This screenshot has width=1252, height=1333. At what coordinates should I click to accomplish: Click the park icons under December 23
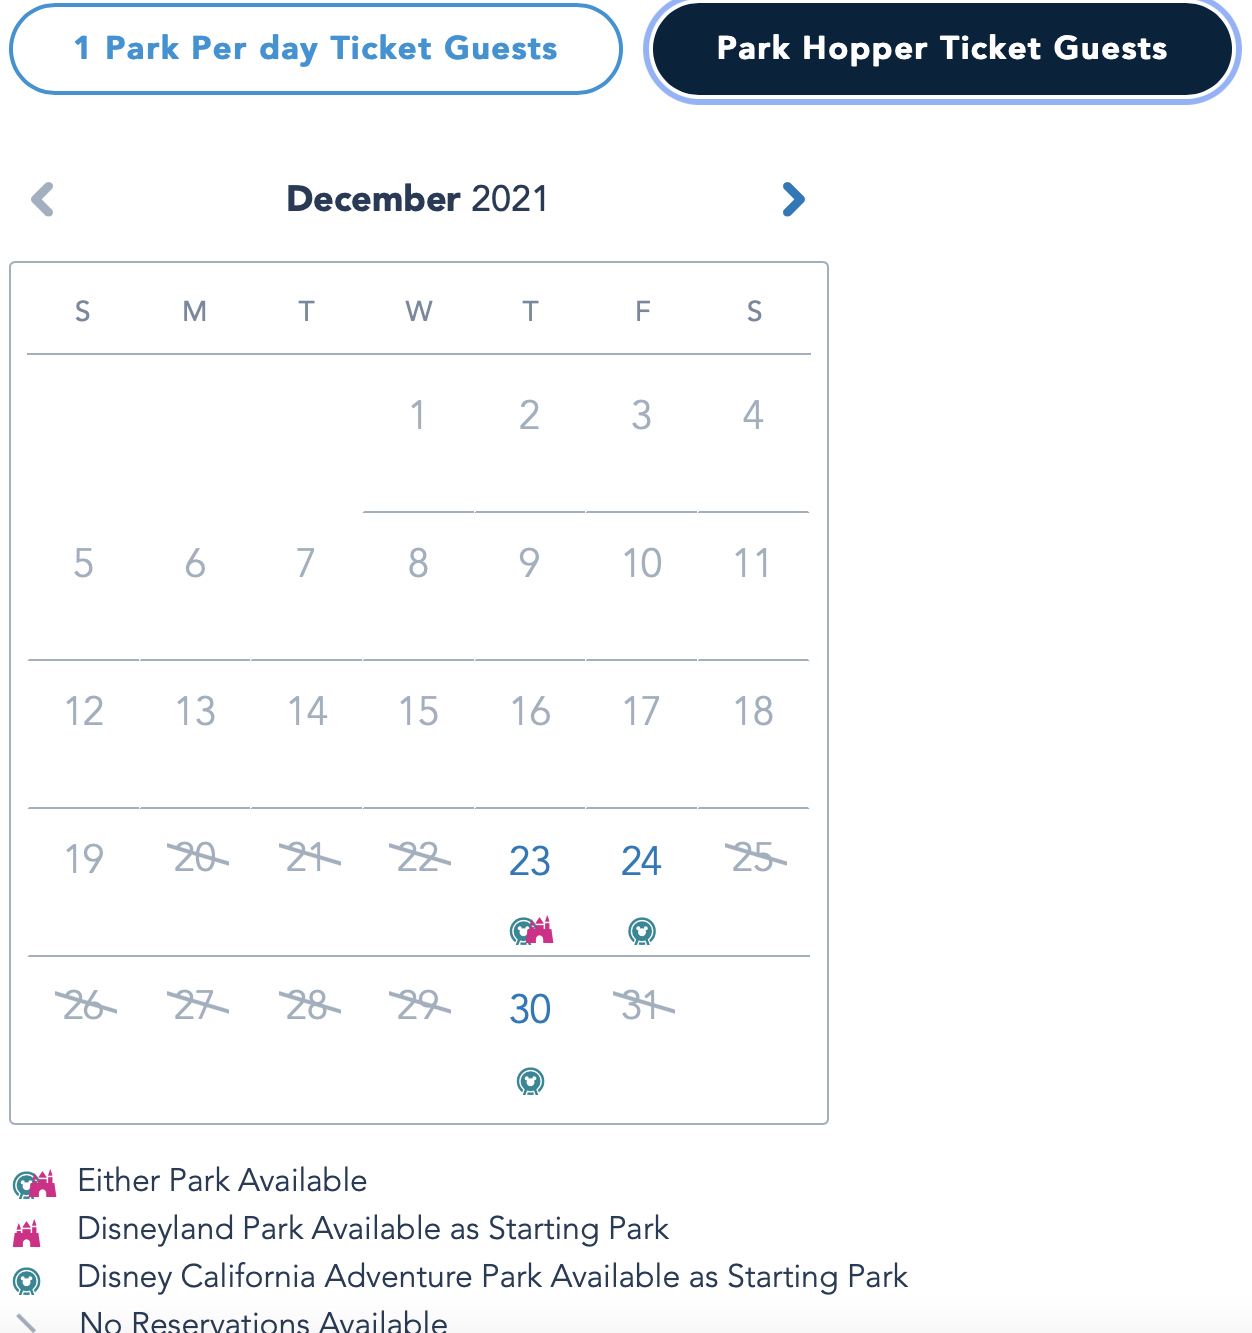(x=531, y=931)
